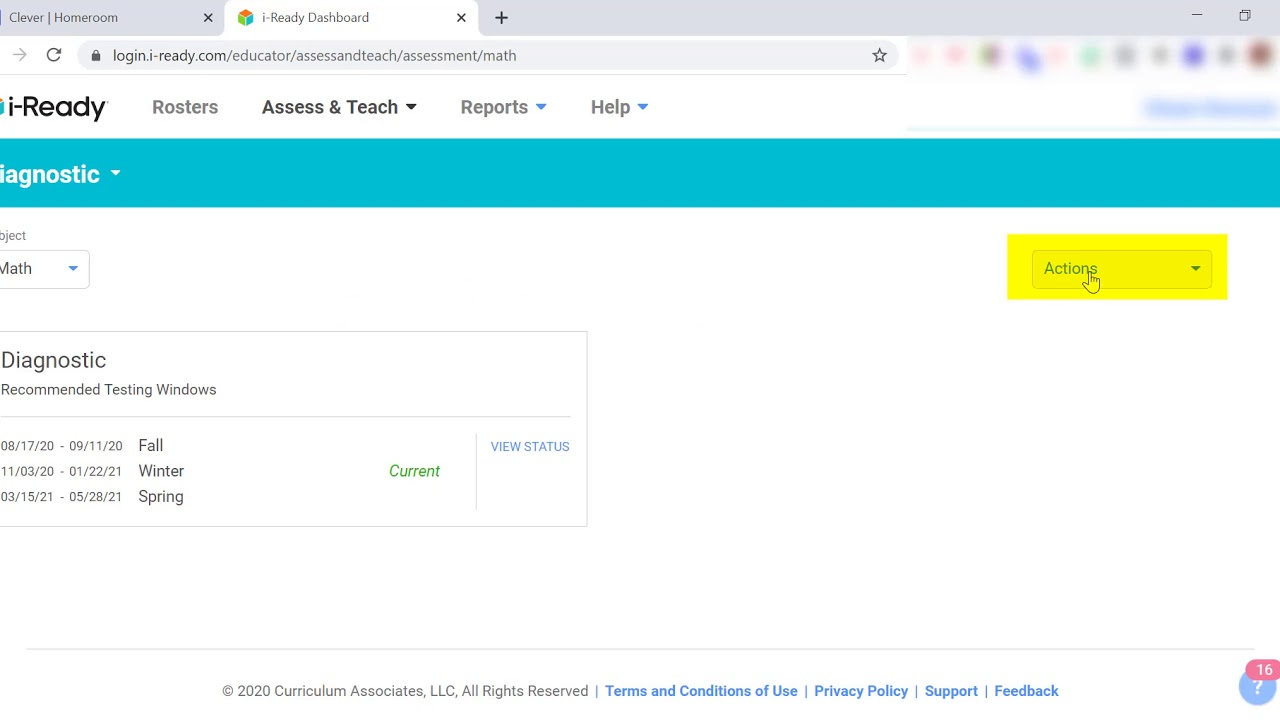
Task: Click the VIEW STATUS link
Action: 529,446
